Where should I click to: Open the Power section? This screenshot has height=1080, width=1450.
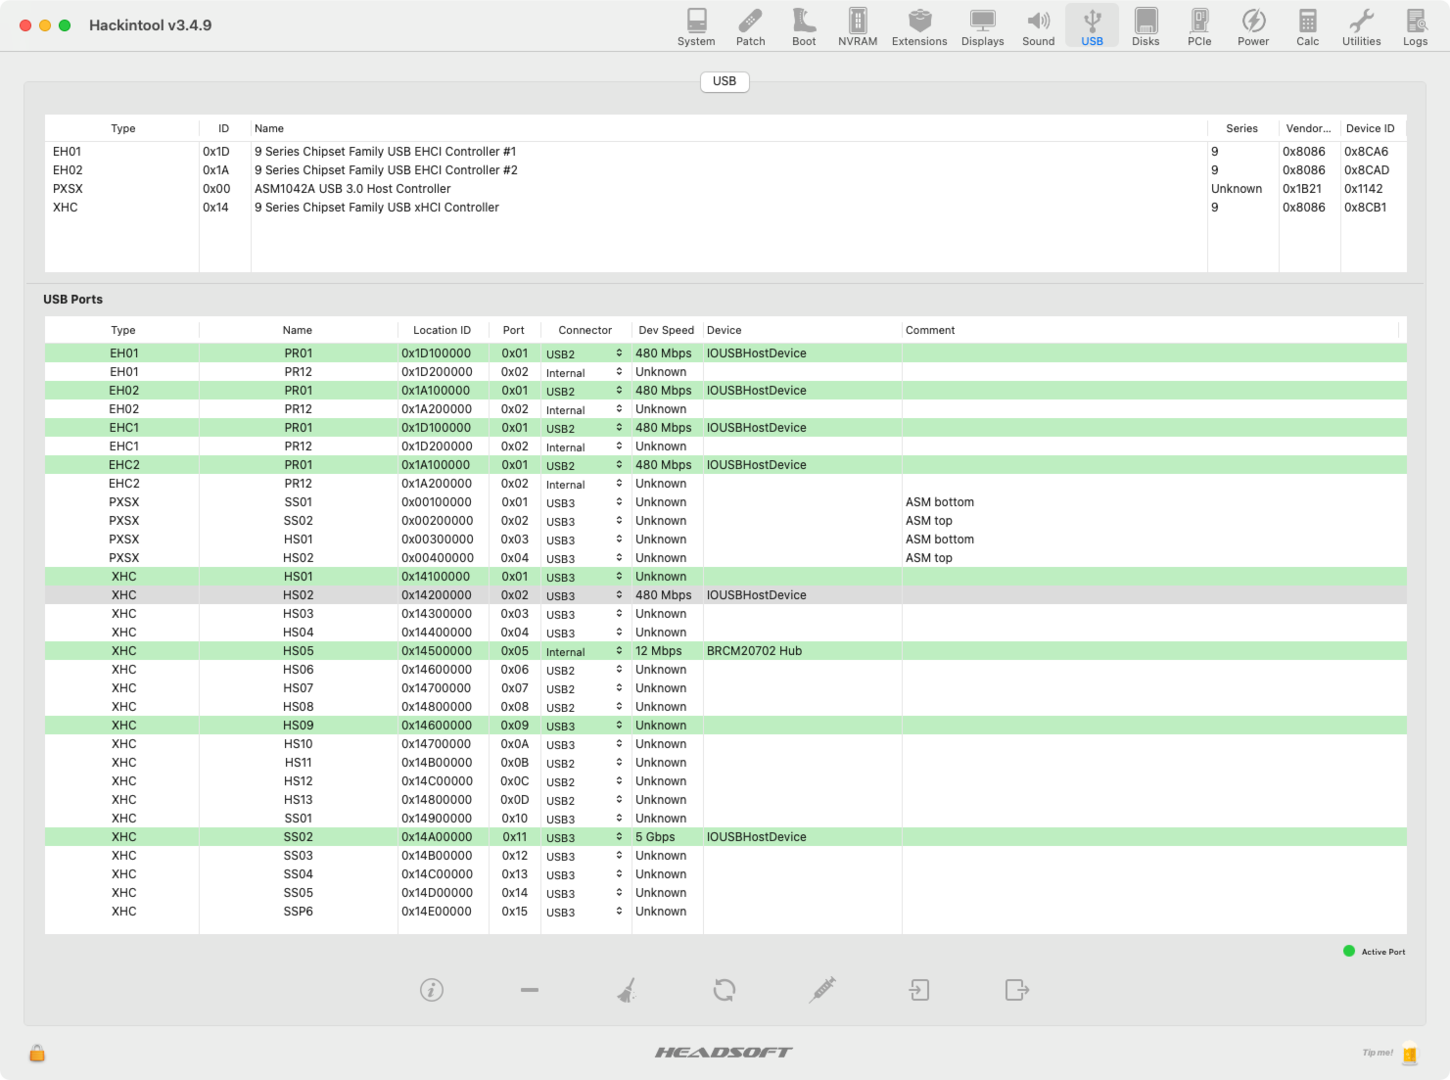click(x=1253, y=27)
